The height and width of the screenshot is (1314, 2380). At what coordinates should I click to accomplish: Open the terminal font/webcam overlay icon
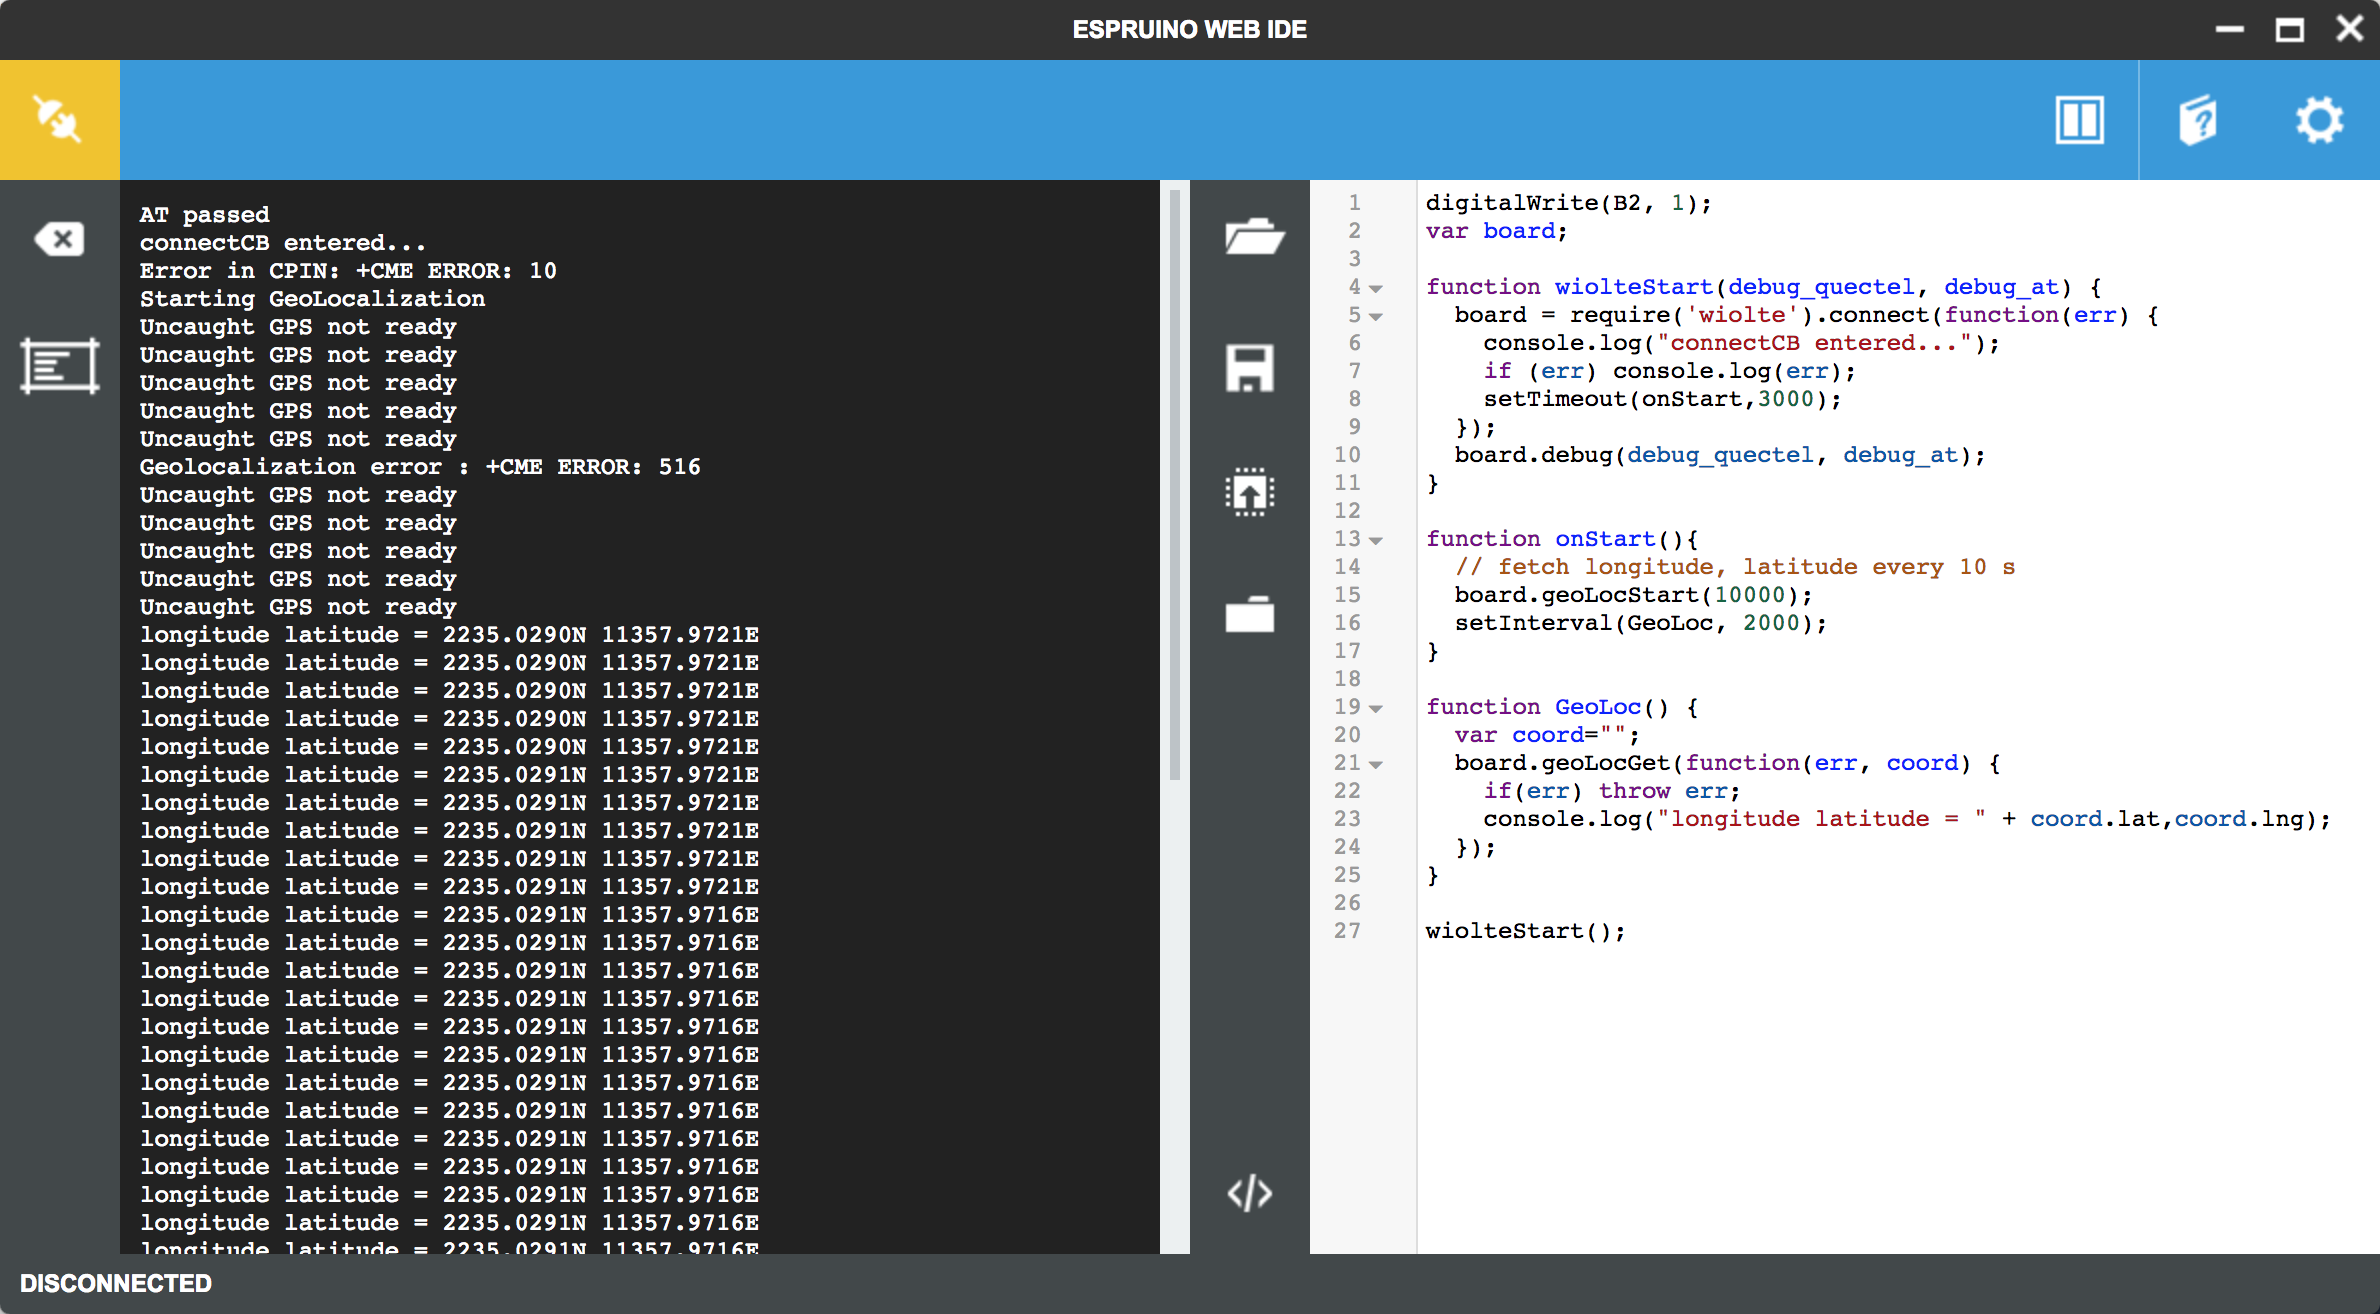coord(59,366)
